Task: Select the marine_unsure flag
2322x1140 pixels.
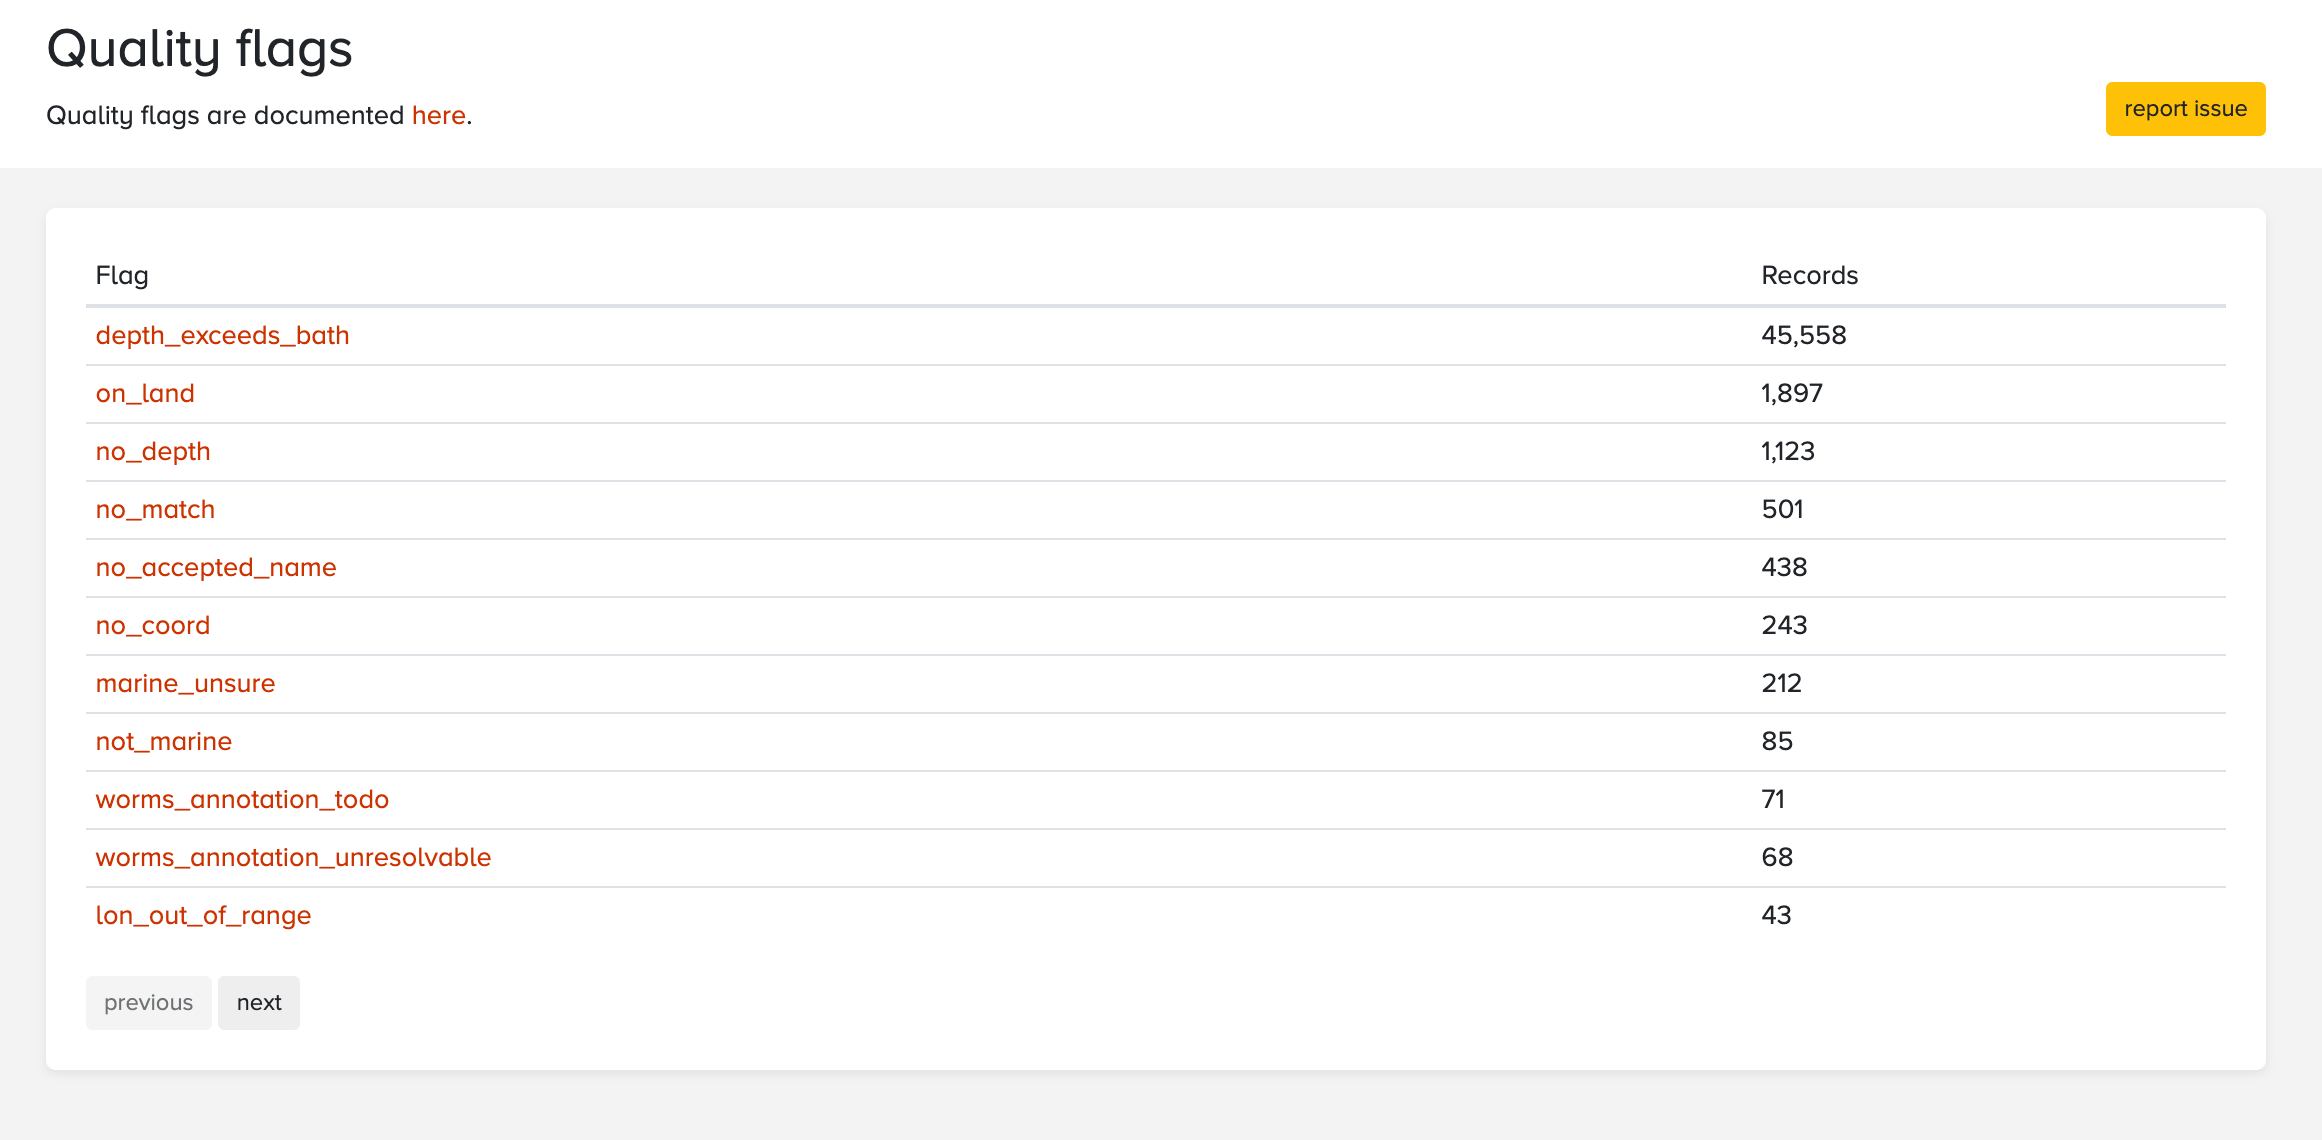Action: coord(185,683)
